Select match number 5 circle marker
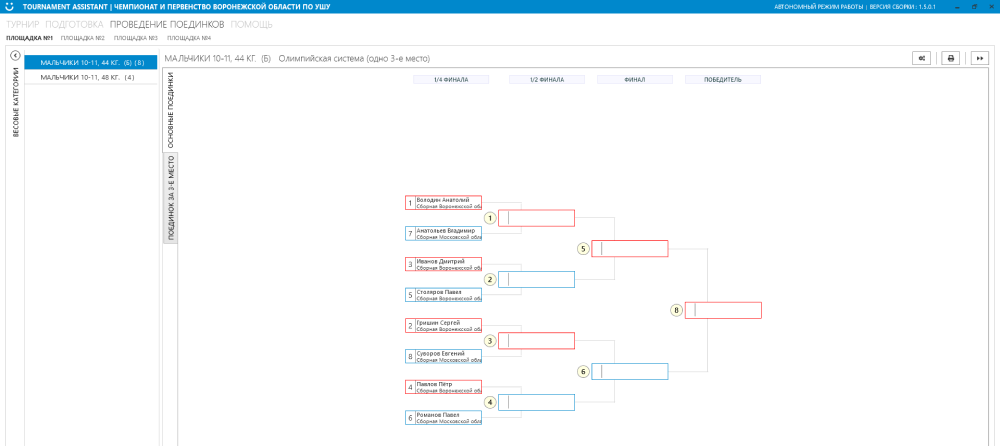The width and height of the screenshot is (1000, 446). point(583,248)
